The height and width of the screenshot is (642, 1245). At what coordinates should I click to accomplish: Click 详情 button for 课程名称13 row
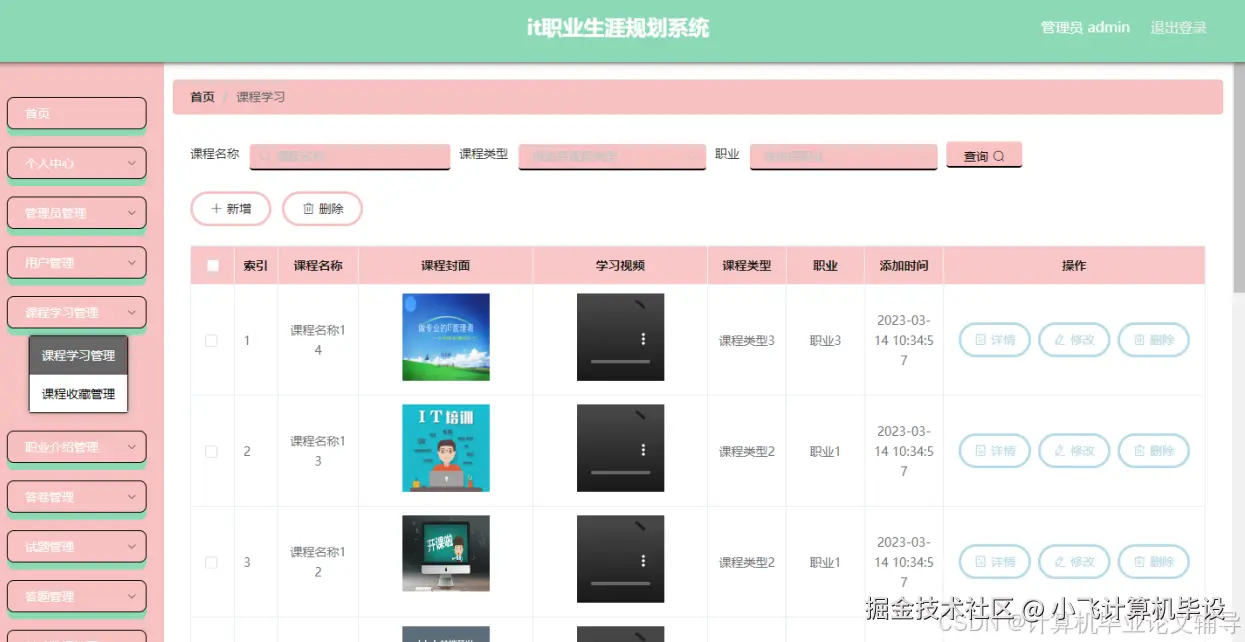pyautogui.click(x=995, y=451)
